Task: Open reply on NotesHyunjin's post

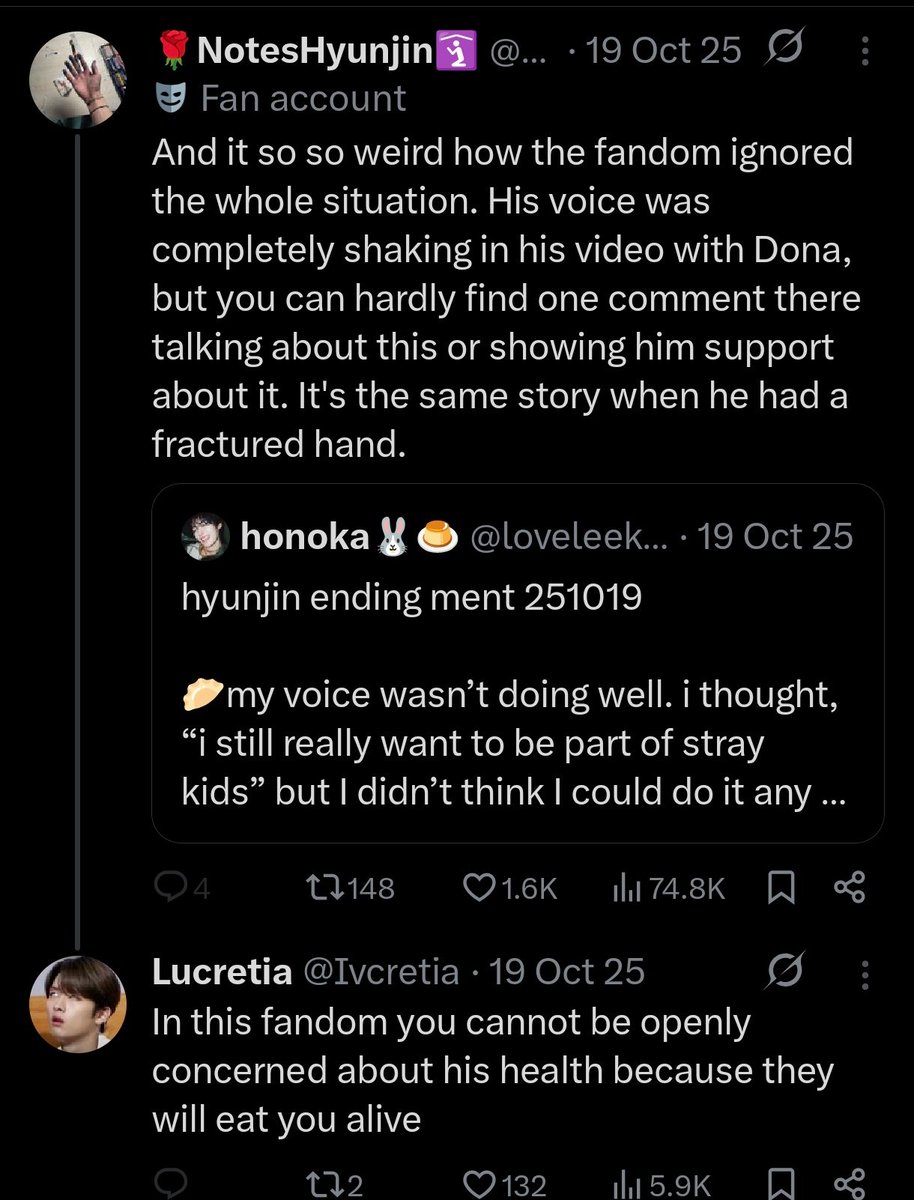Action: click(x=182, y=888)
